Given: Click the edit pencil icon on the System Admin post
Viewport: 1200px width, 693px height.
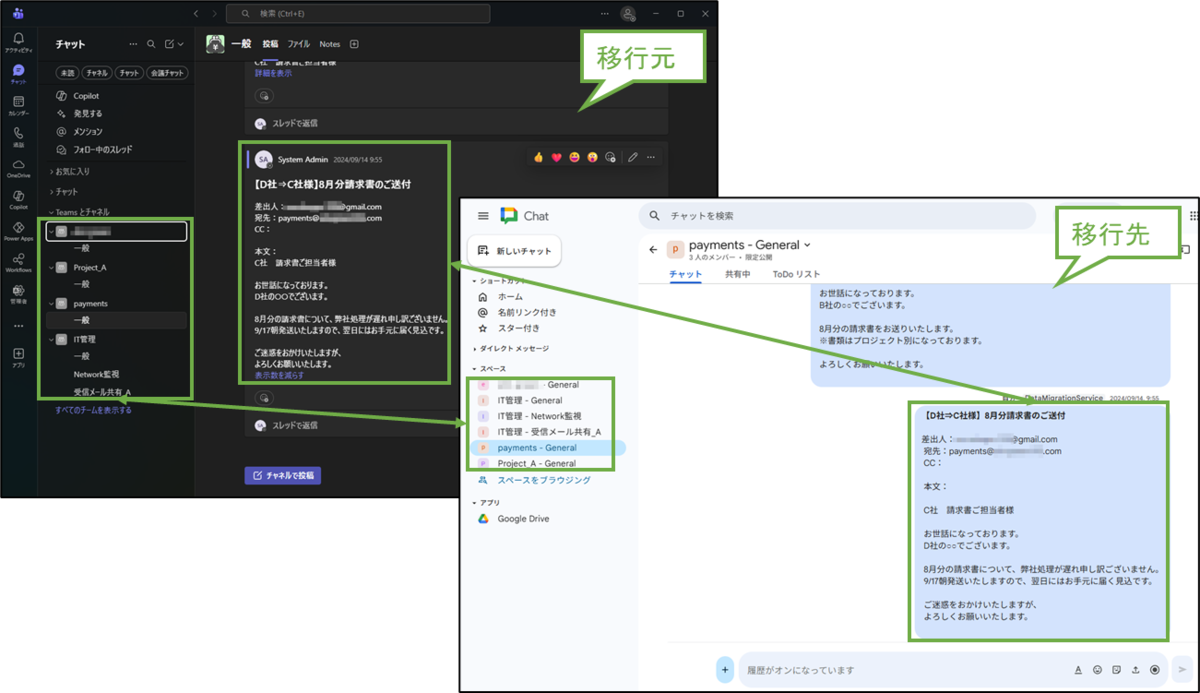Looking at the screenshot, I should [632, 158].
